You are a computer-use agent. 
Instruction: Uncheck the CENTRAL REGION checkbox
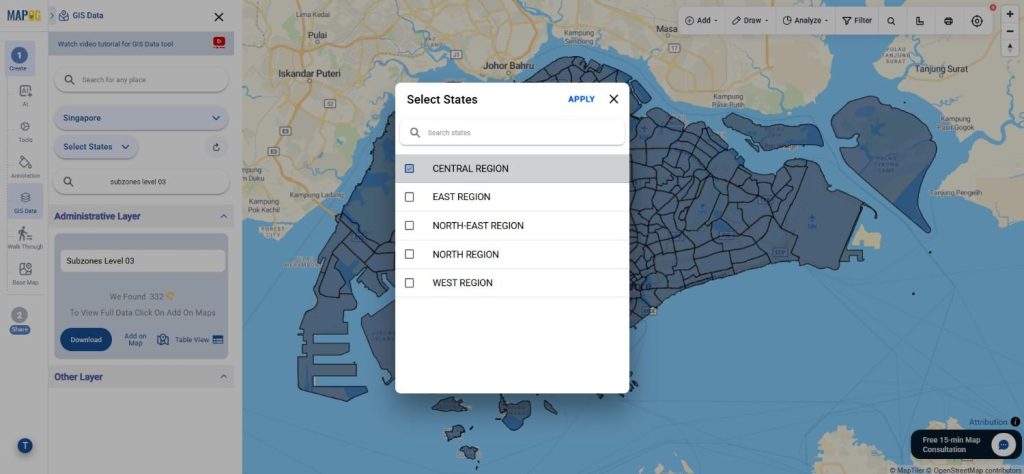(409, 168)
